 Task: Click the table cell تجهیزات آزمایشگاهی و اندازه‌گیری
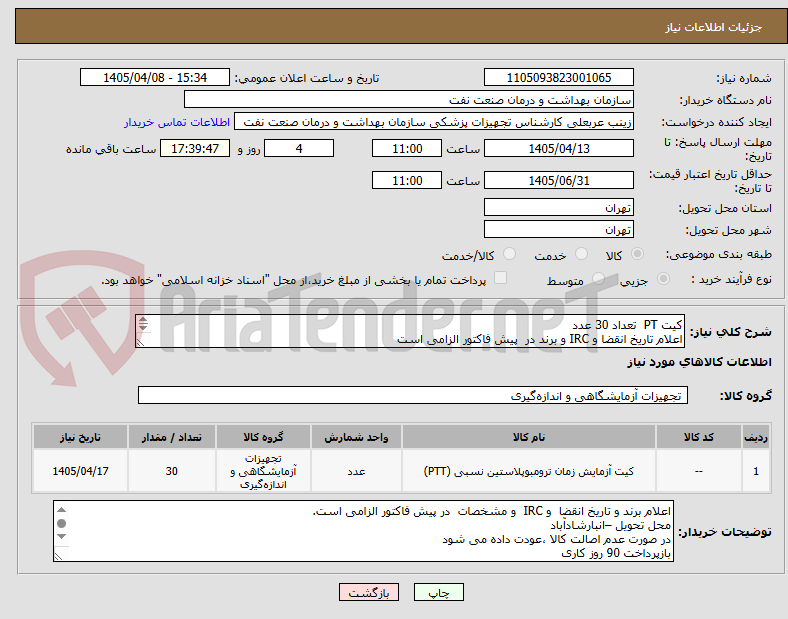tap(263, 471)
